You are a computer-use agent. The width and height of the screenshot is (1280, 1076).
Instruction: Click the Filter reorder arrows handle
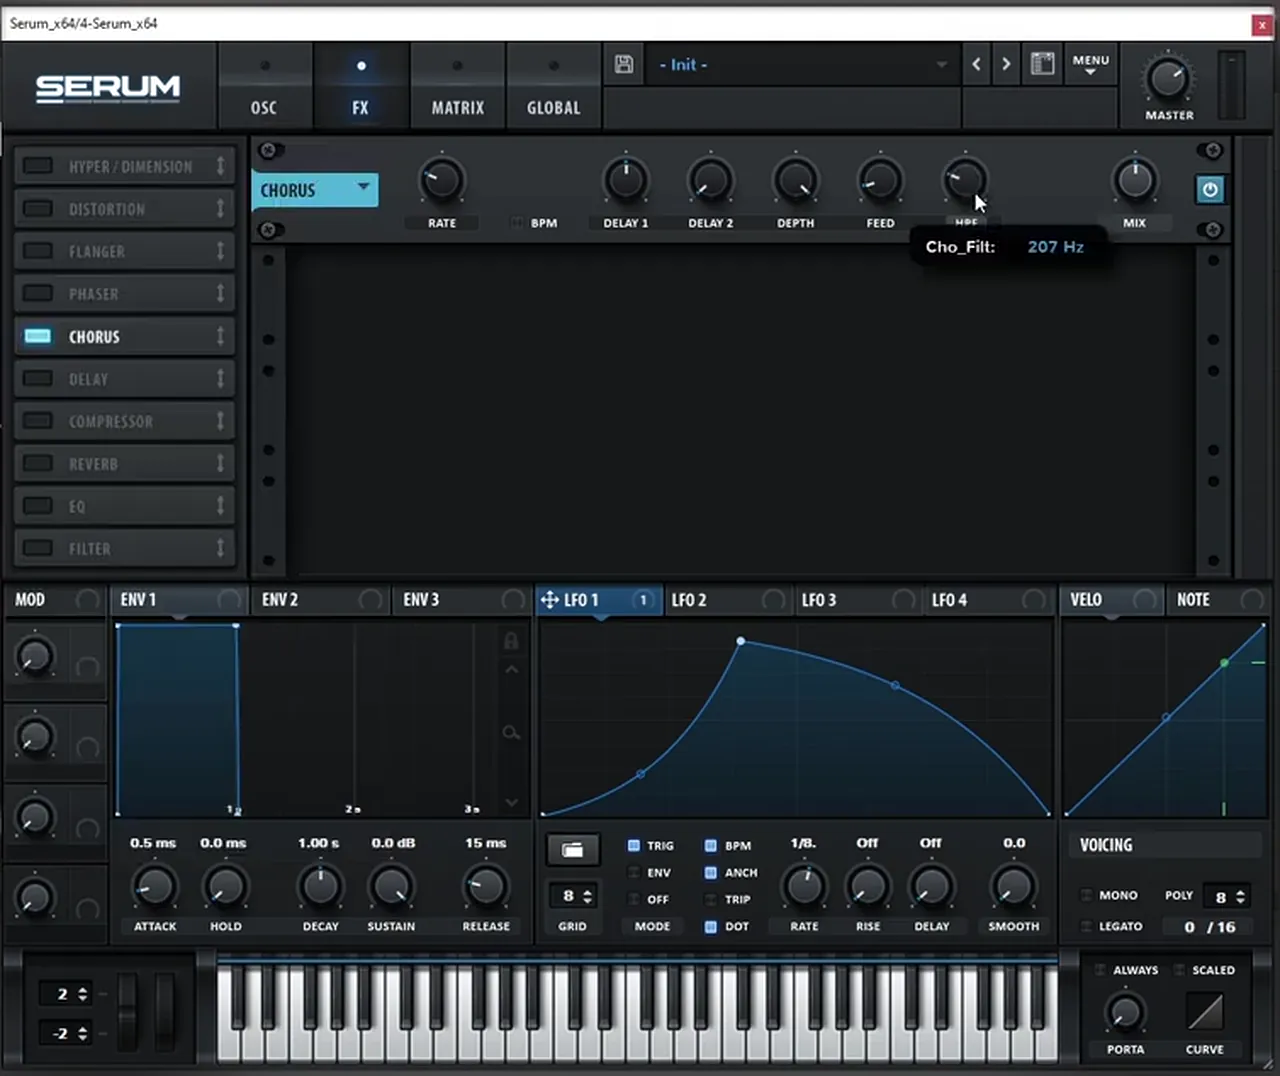point(220,549)
